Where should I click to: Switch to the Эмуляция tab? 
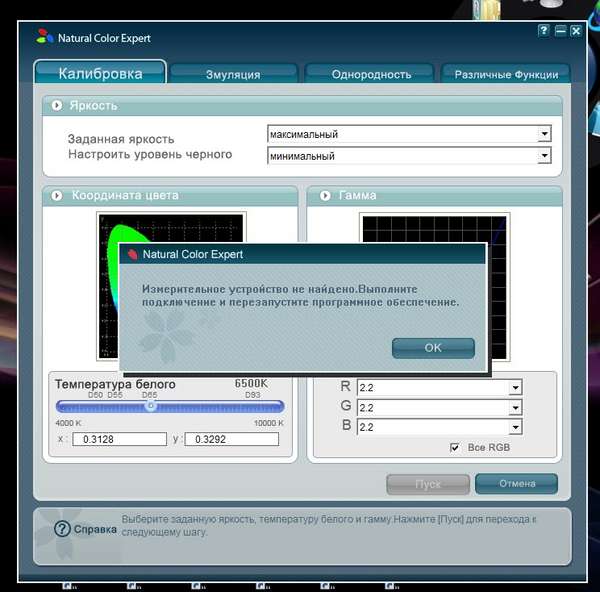[233, 74]
